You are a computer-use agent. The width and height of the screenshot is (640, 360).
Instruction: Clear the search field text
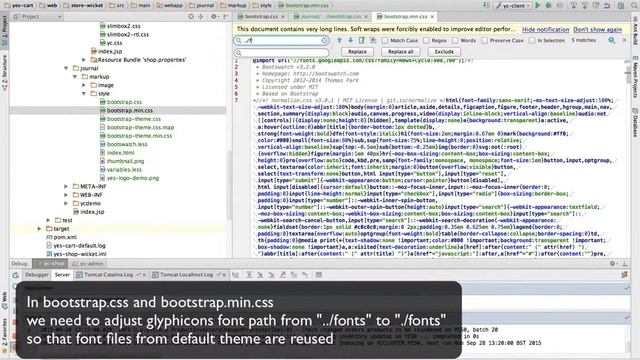(324, 40)
